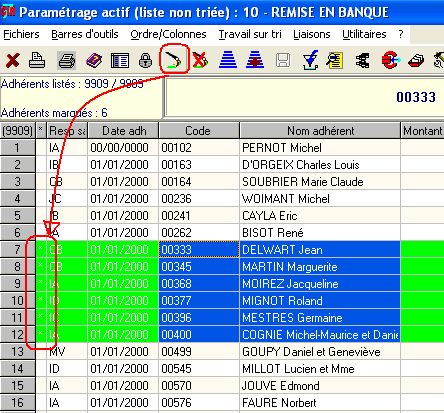The image size is (444, 413).
Task: Click name cell DELWART Jean
Action: tap(320, 250)
